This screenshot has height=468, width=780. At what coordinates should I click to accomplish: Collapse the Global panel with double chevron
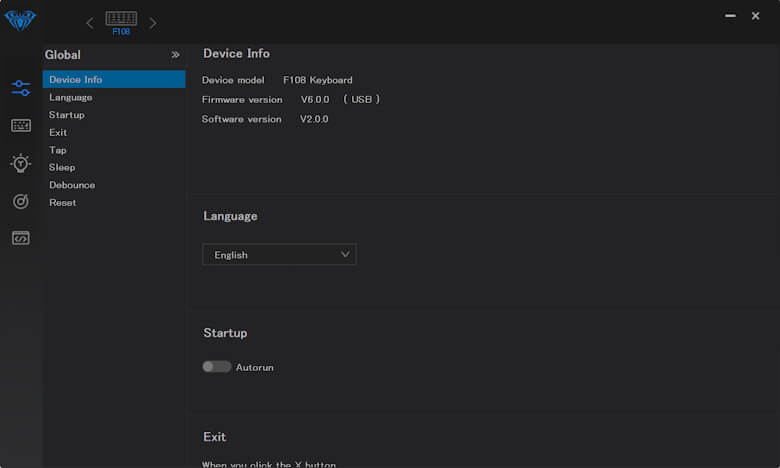pyautogui.click(x=175, y=55)
